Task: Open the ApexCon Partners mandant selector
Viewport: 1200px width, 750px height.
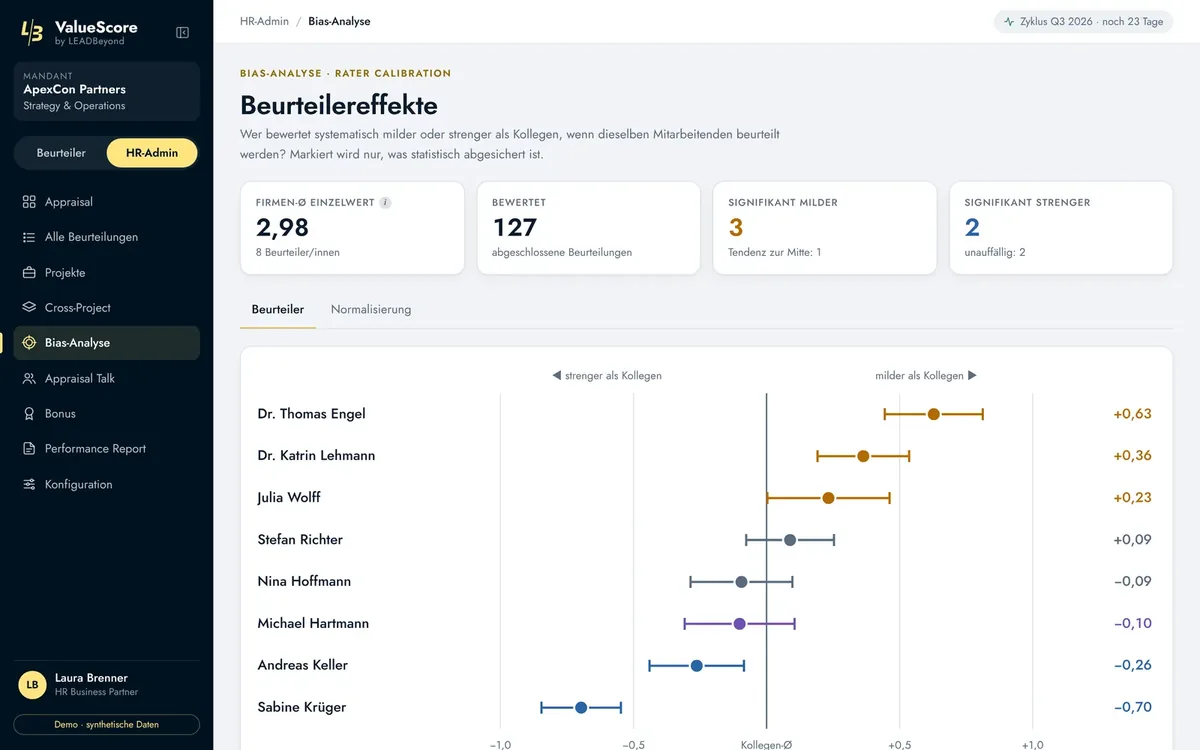Action: point(107,91)
